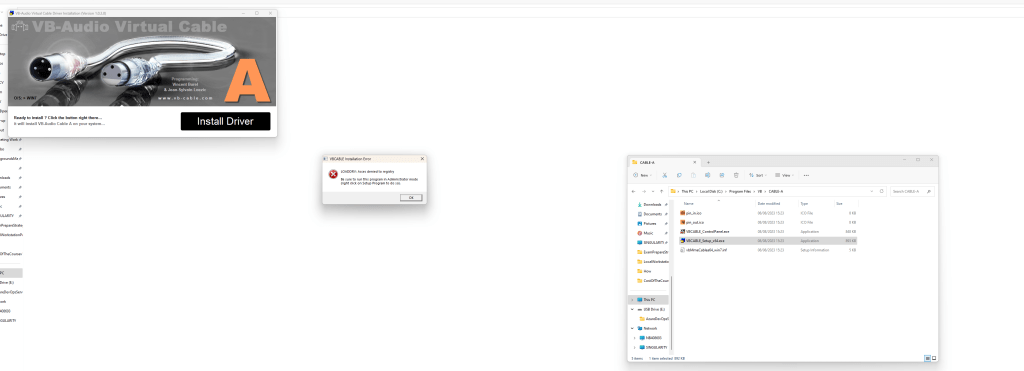This screenshot has width=1024, height=371.
Task: Refresh the CABLE-A folder view
Action: point(882,191)
